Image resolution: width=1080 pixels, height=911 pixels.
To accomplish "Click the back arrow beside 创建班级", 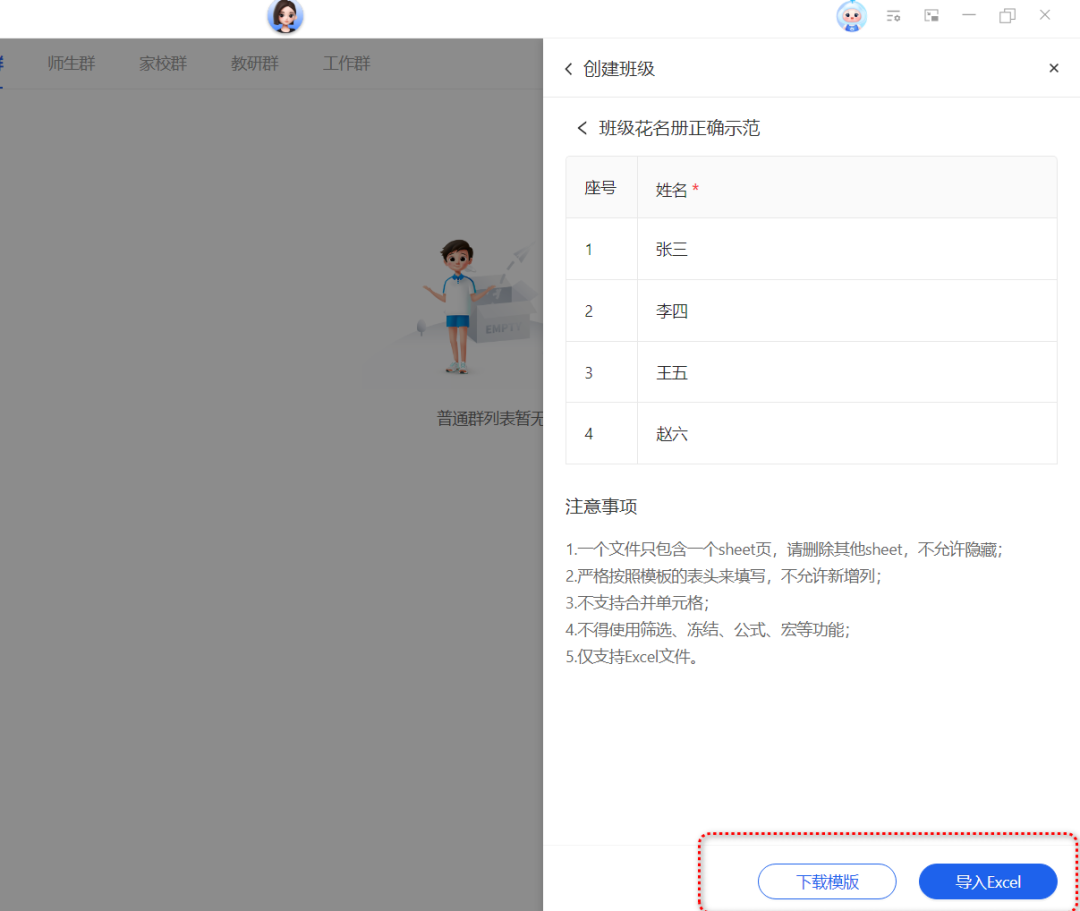I will pyautogui.click(x=567, y=68).
